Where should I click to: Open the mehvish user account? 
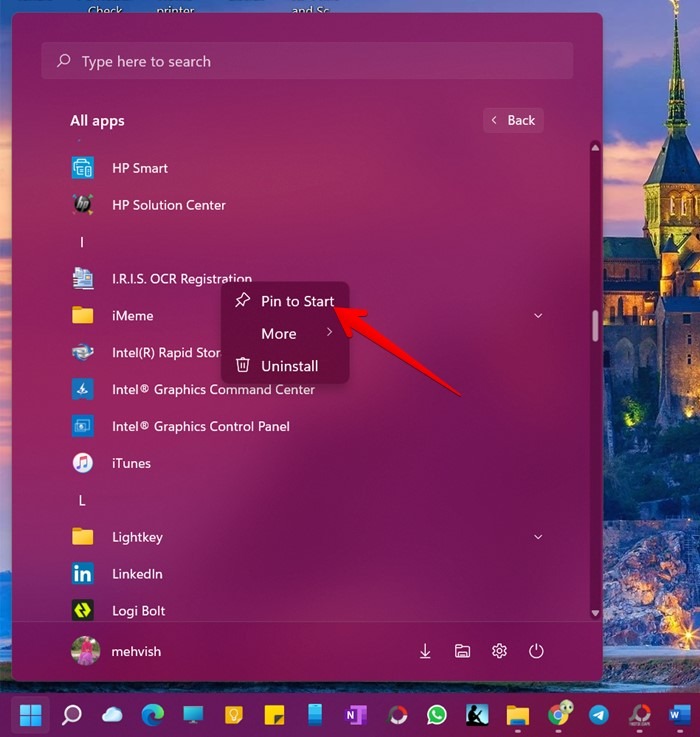click(116, 651)
